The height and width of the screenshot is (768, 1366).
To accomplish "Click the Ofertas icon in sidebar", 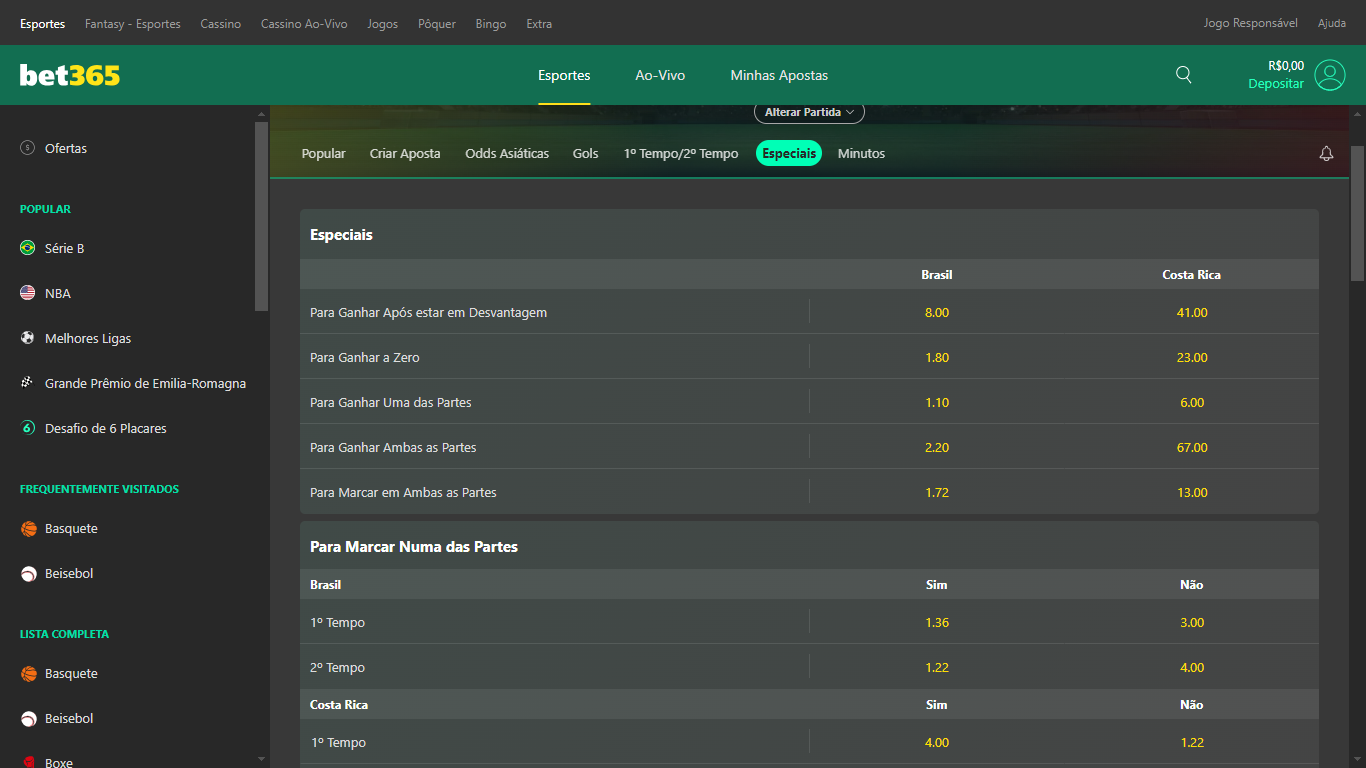I will pyautogui.click(x=28, y=148).
